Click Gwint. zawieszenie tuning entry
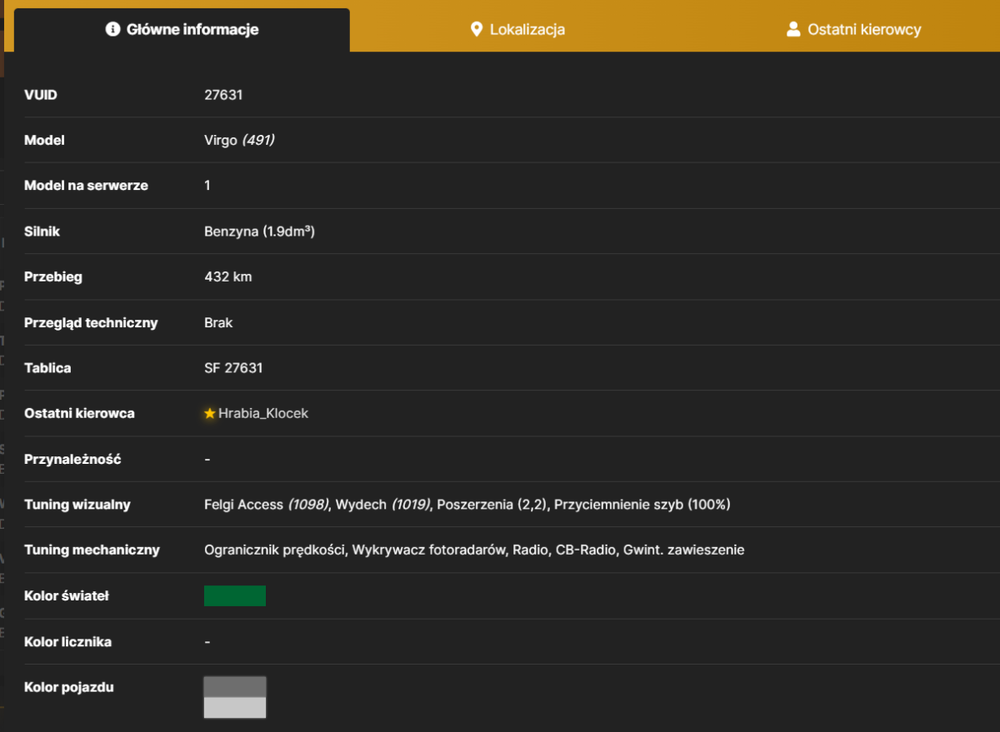 (684, 550)
